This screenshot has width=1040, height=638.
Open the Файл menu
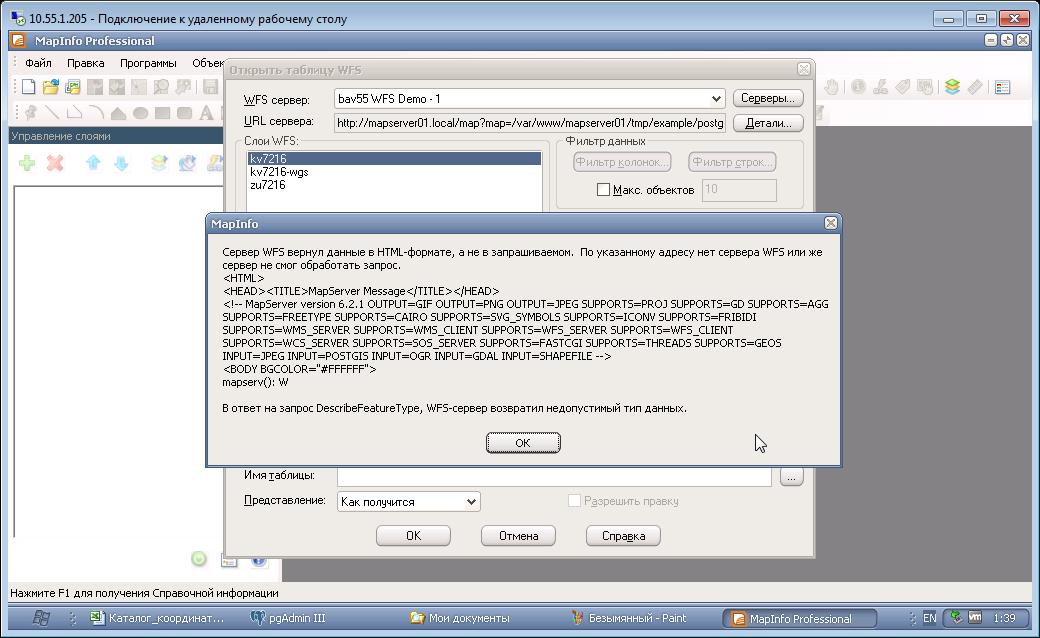click(x=38, y=63)
